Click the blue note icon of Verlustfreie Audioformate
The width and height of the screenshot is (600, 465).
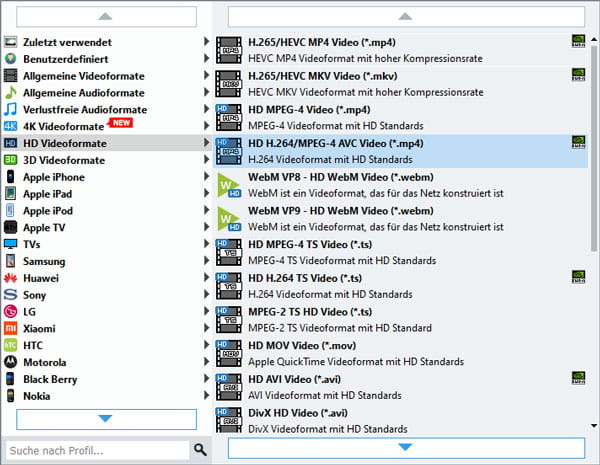pyautogui.click(x=11, y=109)
